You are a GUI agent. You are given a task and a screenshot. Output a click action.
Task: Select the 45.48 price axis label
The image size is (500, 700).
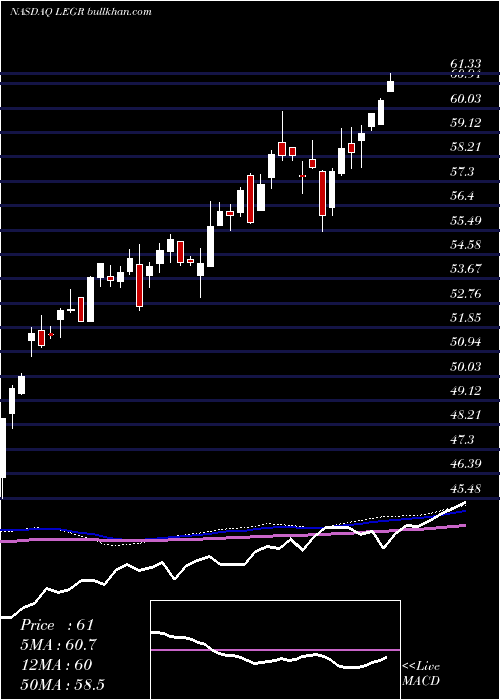tap(466, 489)
